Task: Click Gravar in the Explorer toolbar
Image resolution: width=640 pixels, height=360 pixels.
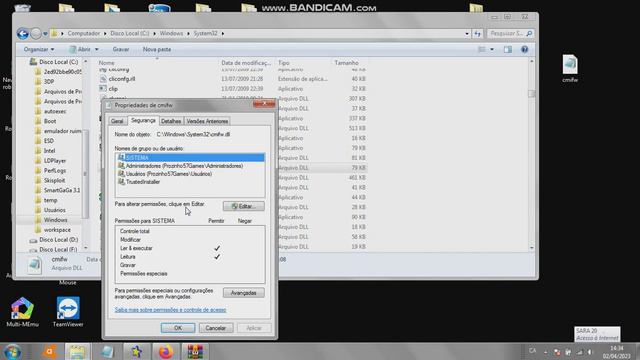Action: click(121, 49)
